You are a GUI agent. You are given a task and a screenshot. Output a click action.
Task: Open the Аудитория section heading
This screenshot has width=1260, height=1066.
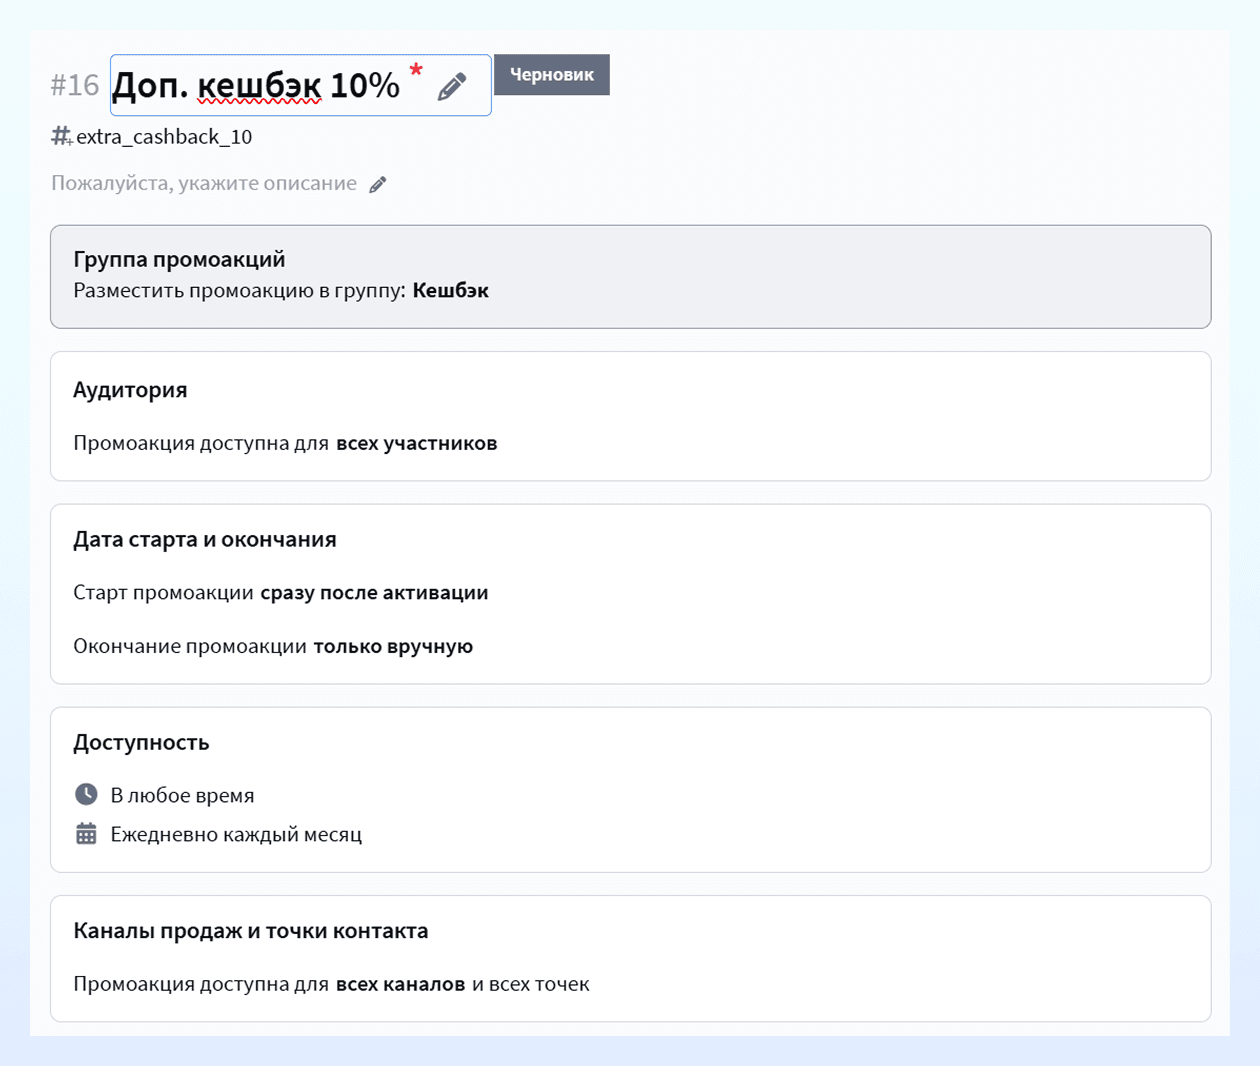coord(130,390)
